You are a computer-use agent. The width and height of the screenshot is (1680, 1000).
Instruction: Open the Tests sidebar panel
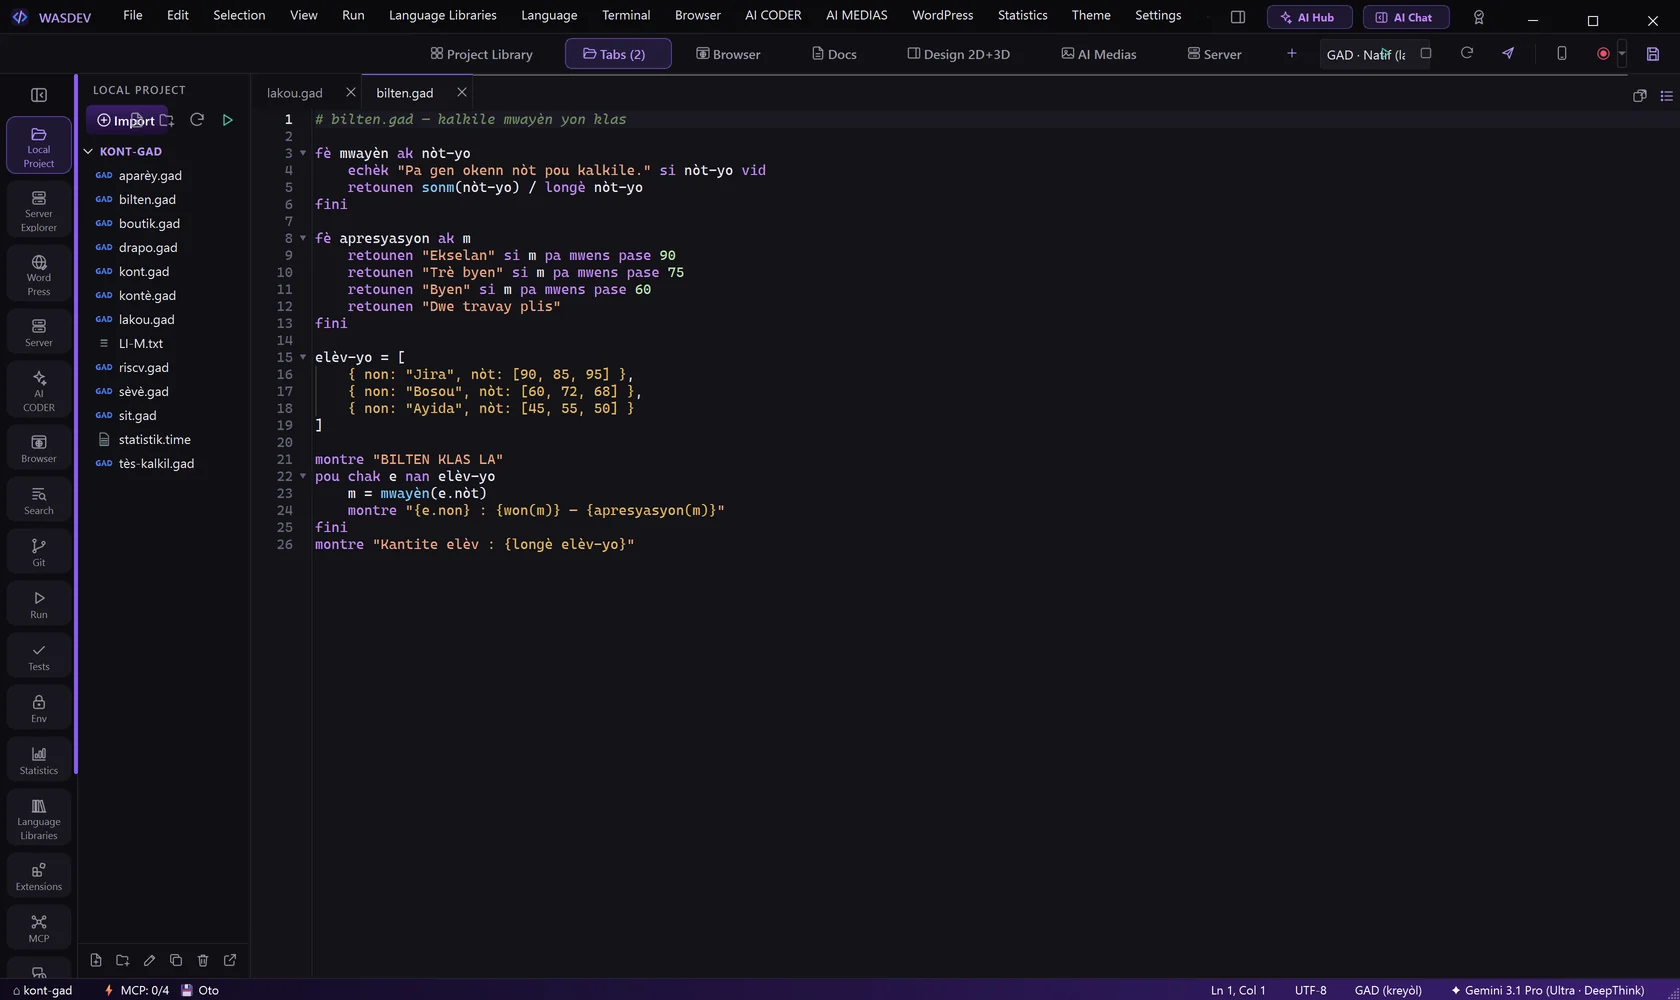tap(39, 656)
